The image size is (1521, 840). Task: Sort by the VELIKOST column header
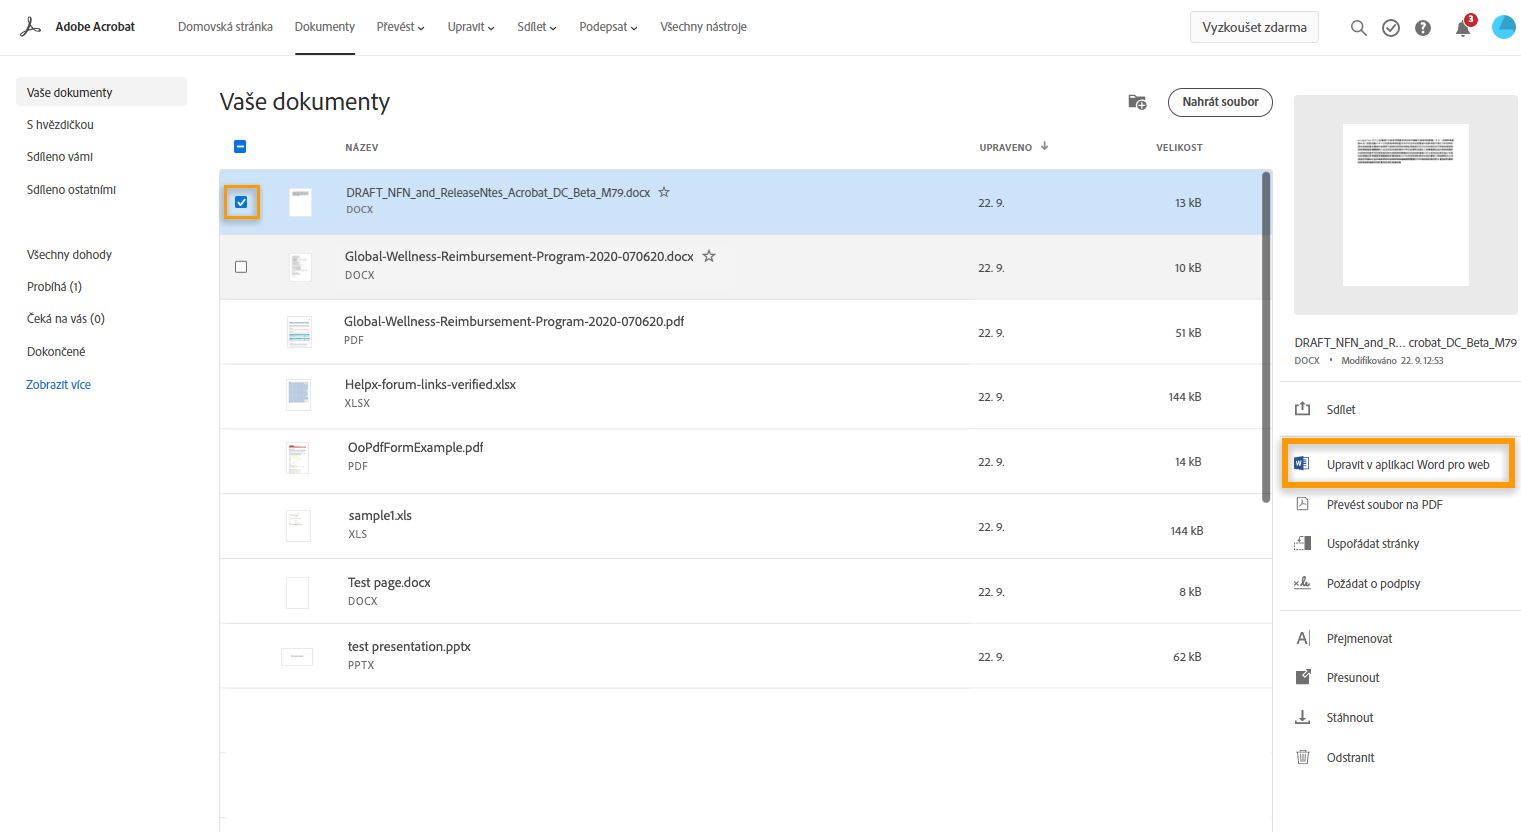1179,147
